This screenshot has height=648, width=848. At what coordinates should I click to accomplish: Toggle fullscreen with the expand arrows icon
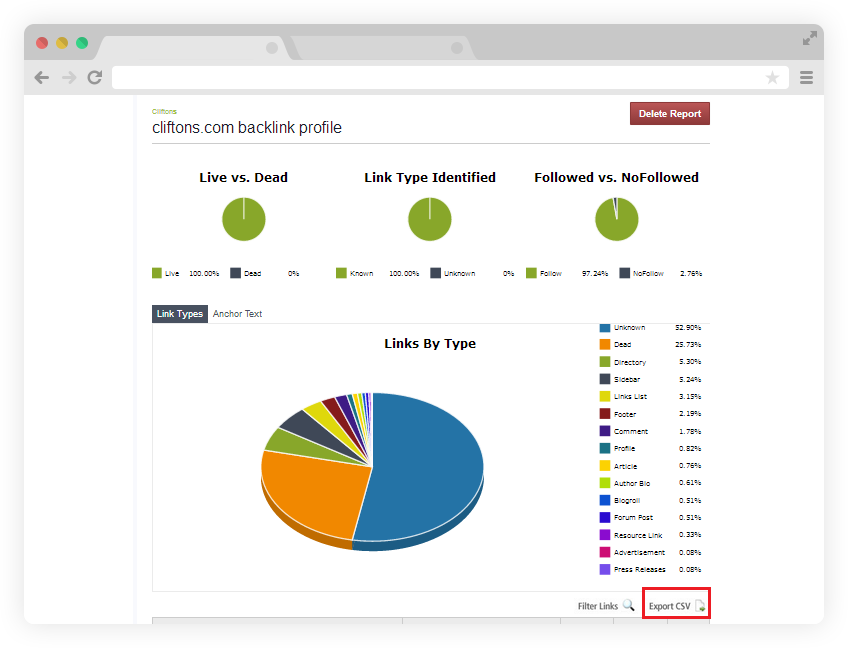click(x=810, y=38)
